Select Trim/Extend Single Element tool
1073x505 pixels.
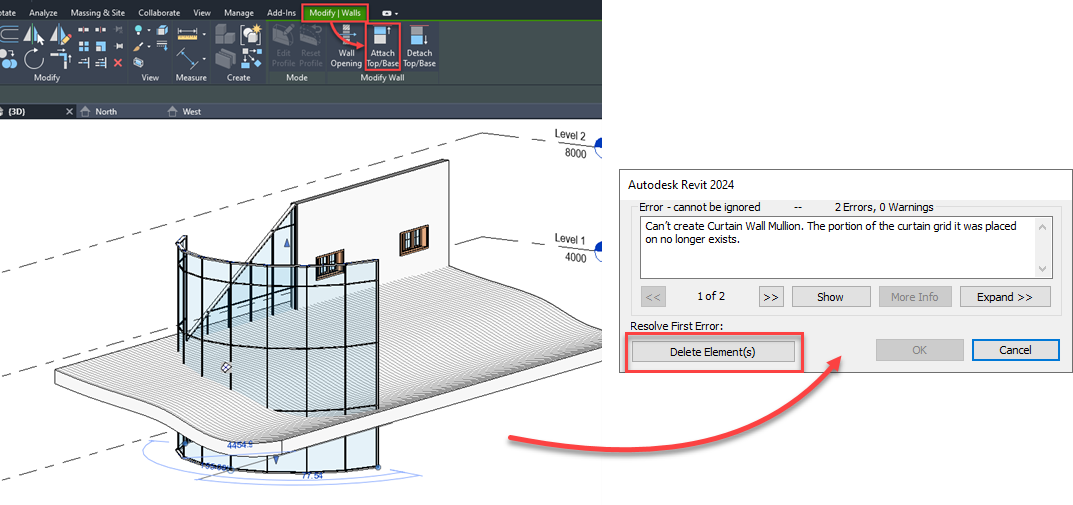click(83, 62)
